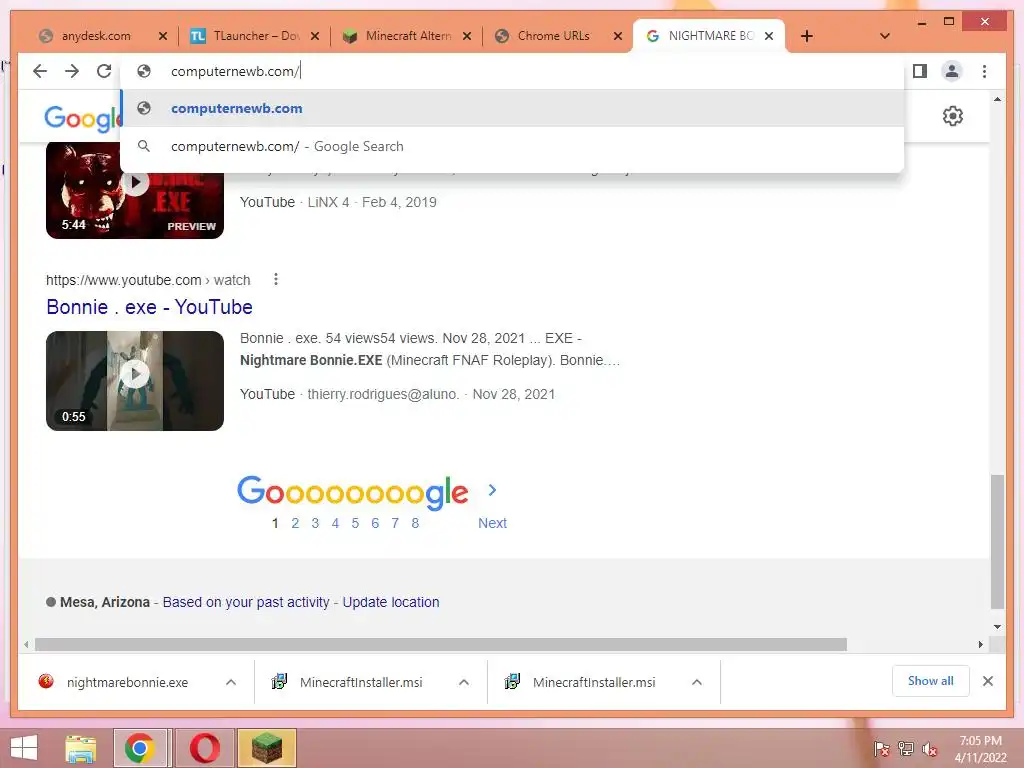
Task: Go to results page 4
Action: tap(335, 523)
